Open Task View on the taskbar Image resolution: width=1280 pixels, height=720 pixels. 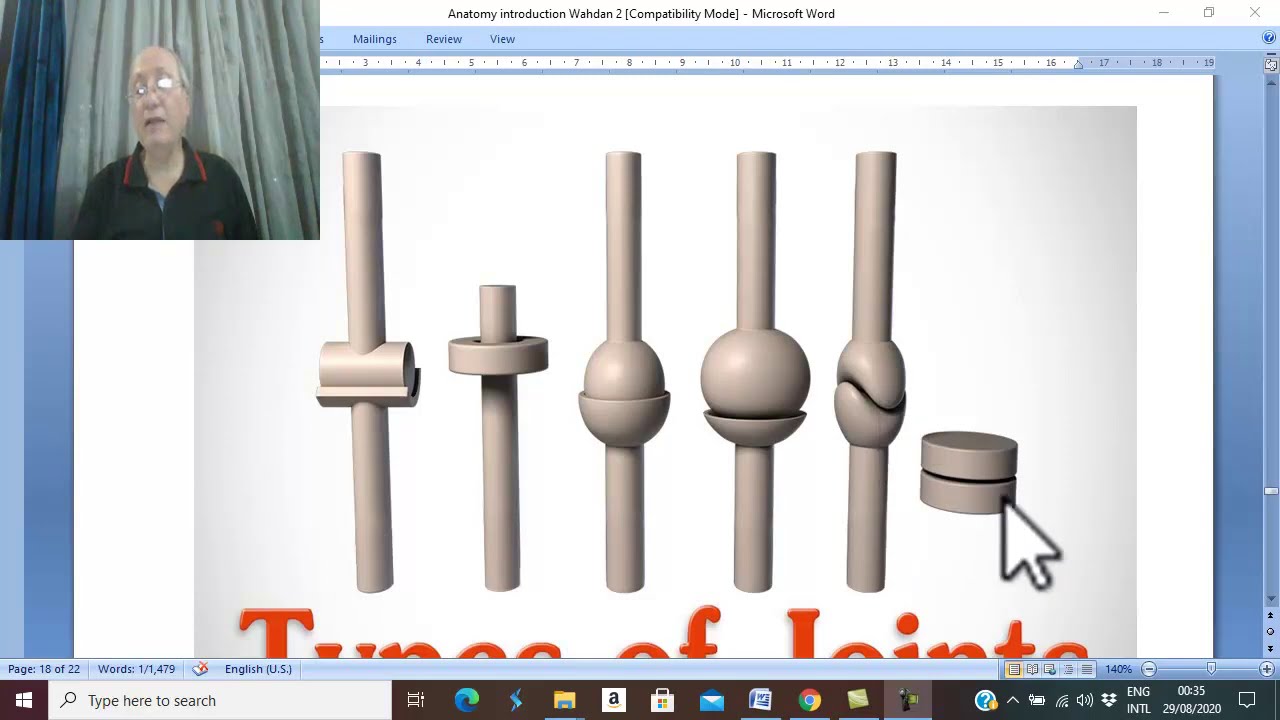pyautogui.click(x=416, y=700)
